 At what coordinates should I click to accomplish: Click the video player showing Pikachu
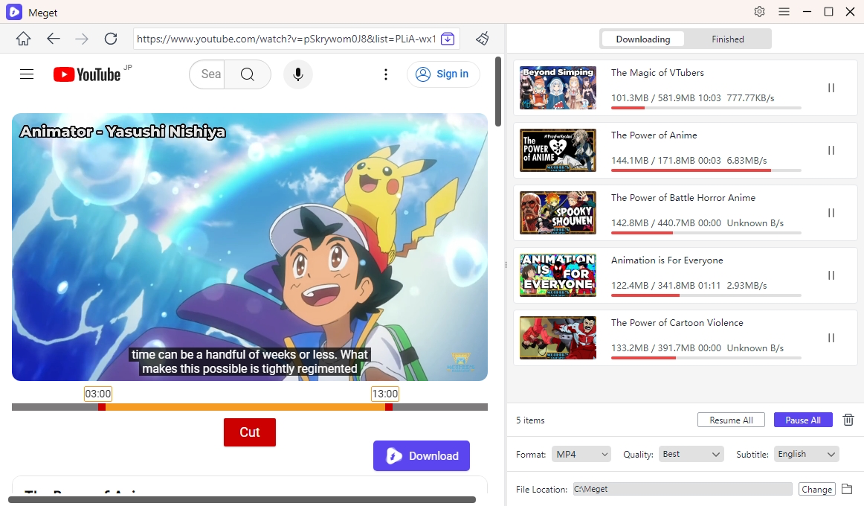(x=250, y=247)
